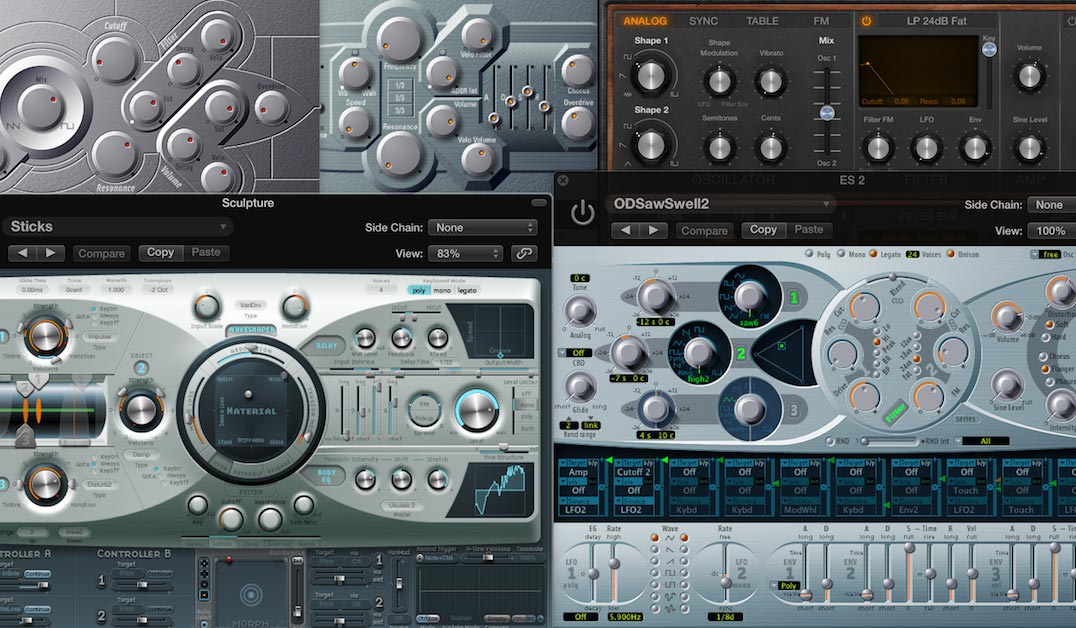The width and height of the screenshot is (1076, 628).
Task: Open router target Amp dropdown
Action: pyautogui.click(x=578, y=472)
